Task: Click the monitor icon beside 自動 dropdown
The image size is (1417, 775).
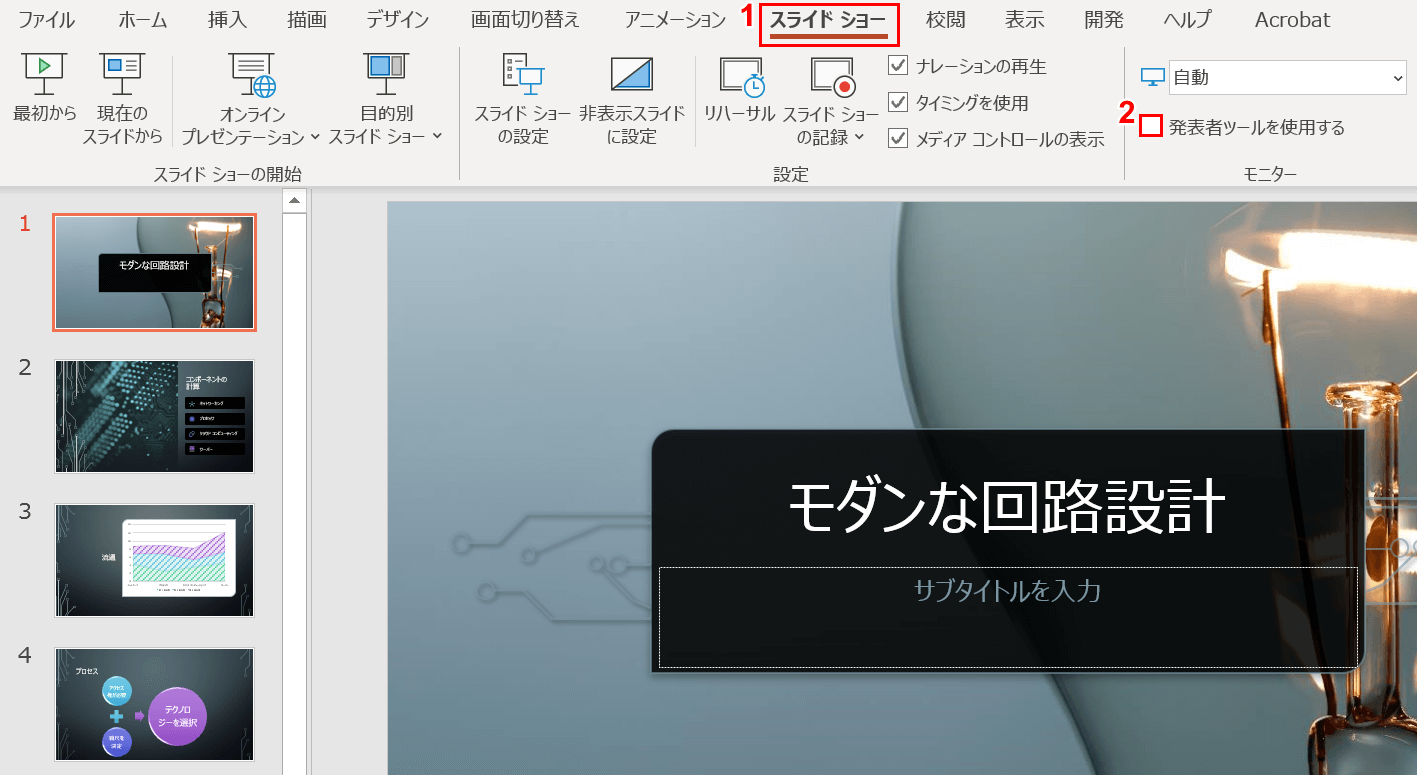Action: tap(1153, 77)
